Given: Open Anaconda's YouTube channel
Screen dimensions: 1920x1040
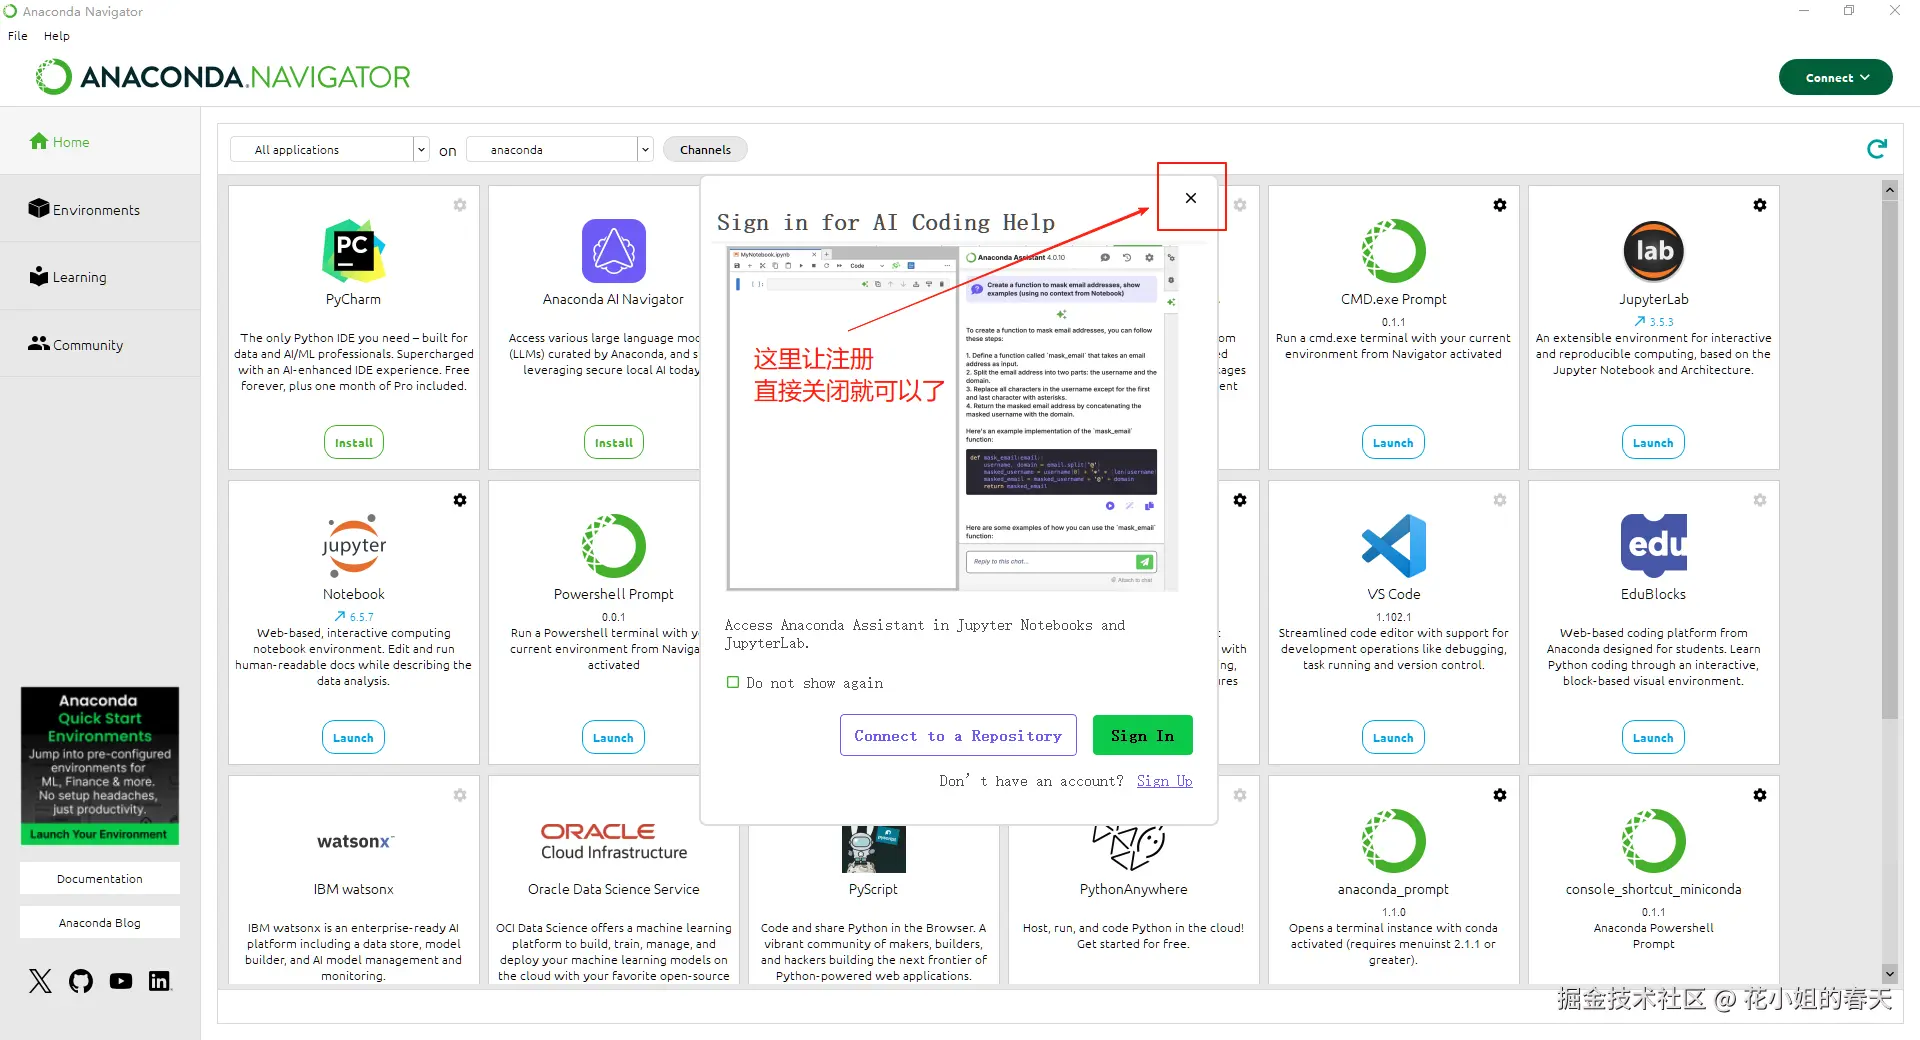Looking at the screenshot, I should pyautogui.click(x=121, y=981).
